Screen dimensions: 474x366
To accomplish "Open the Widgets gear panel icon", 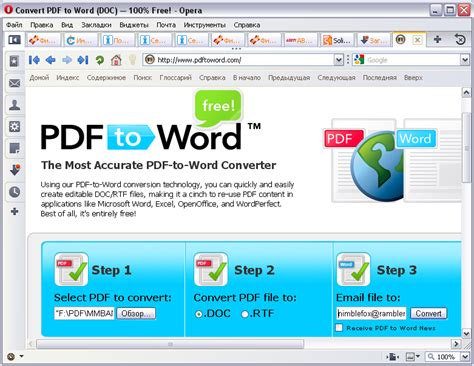I will click(14, 126).
